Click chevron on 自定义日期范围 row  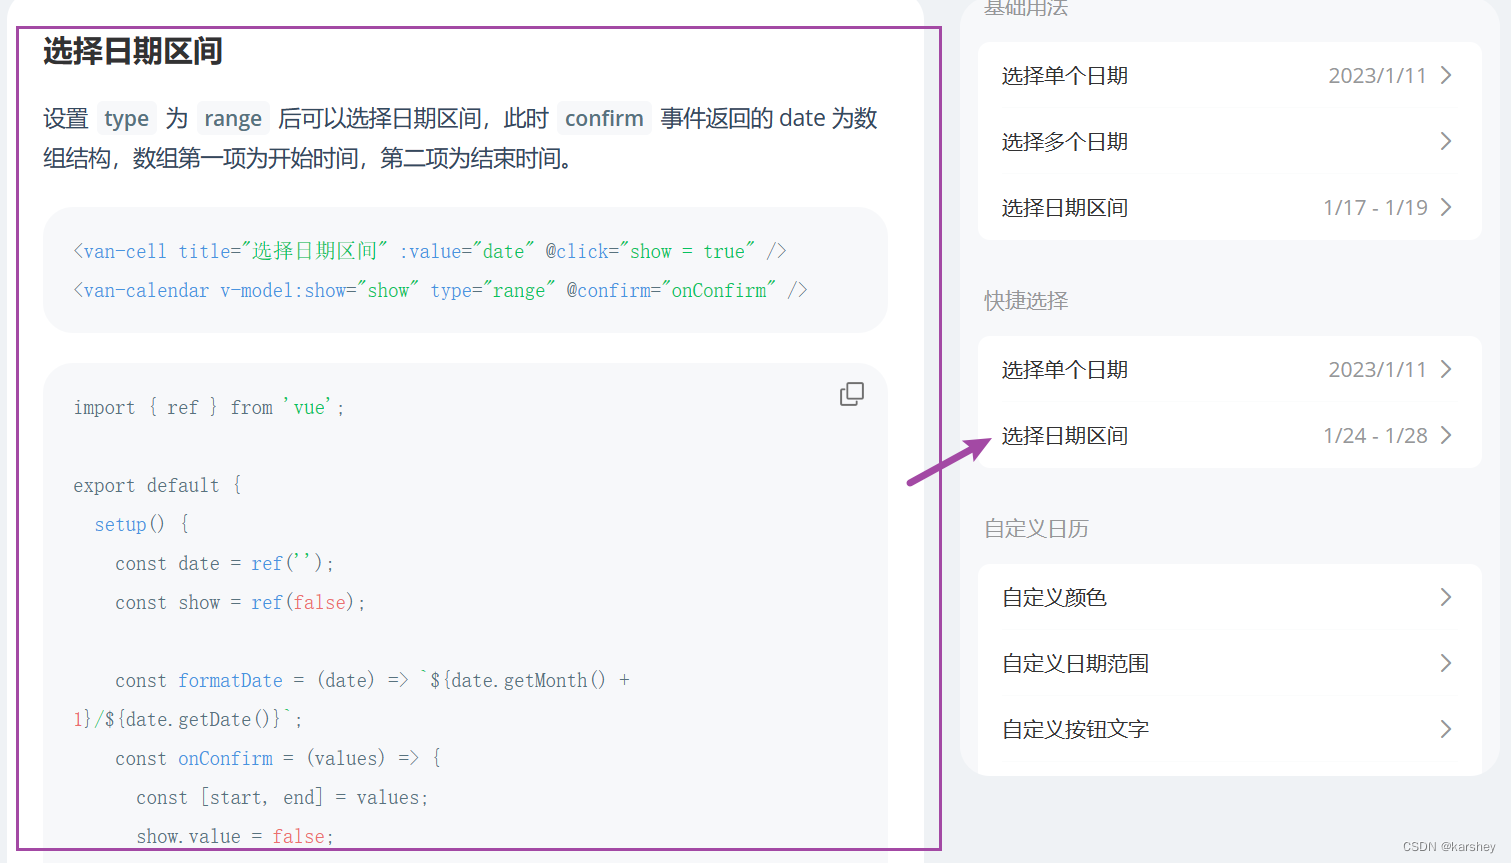coord(1446,664)
